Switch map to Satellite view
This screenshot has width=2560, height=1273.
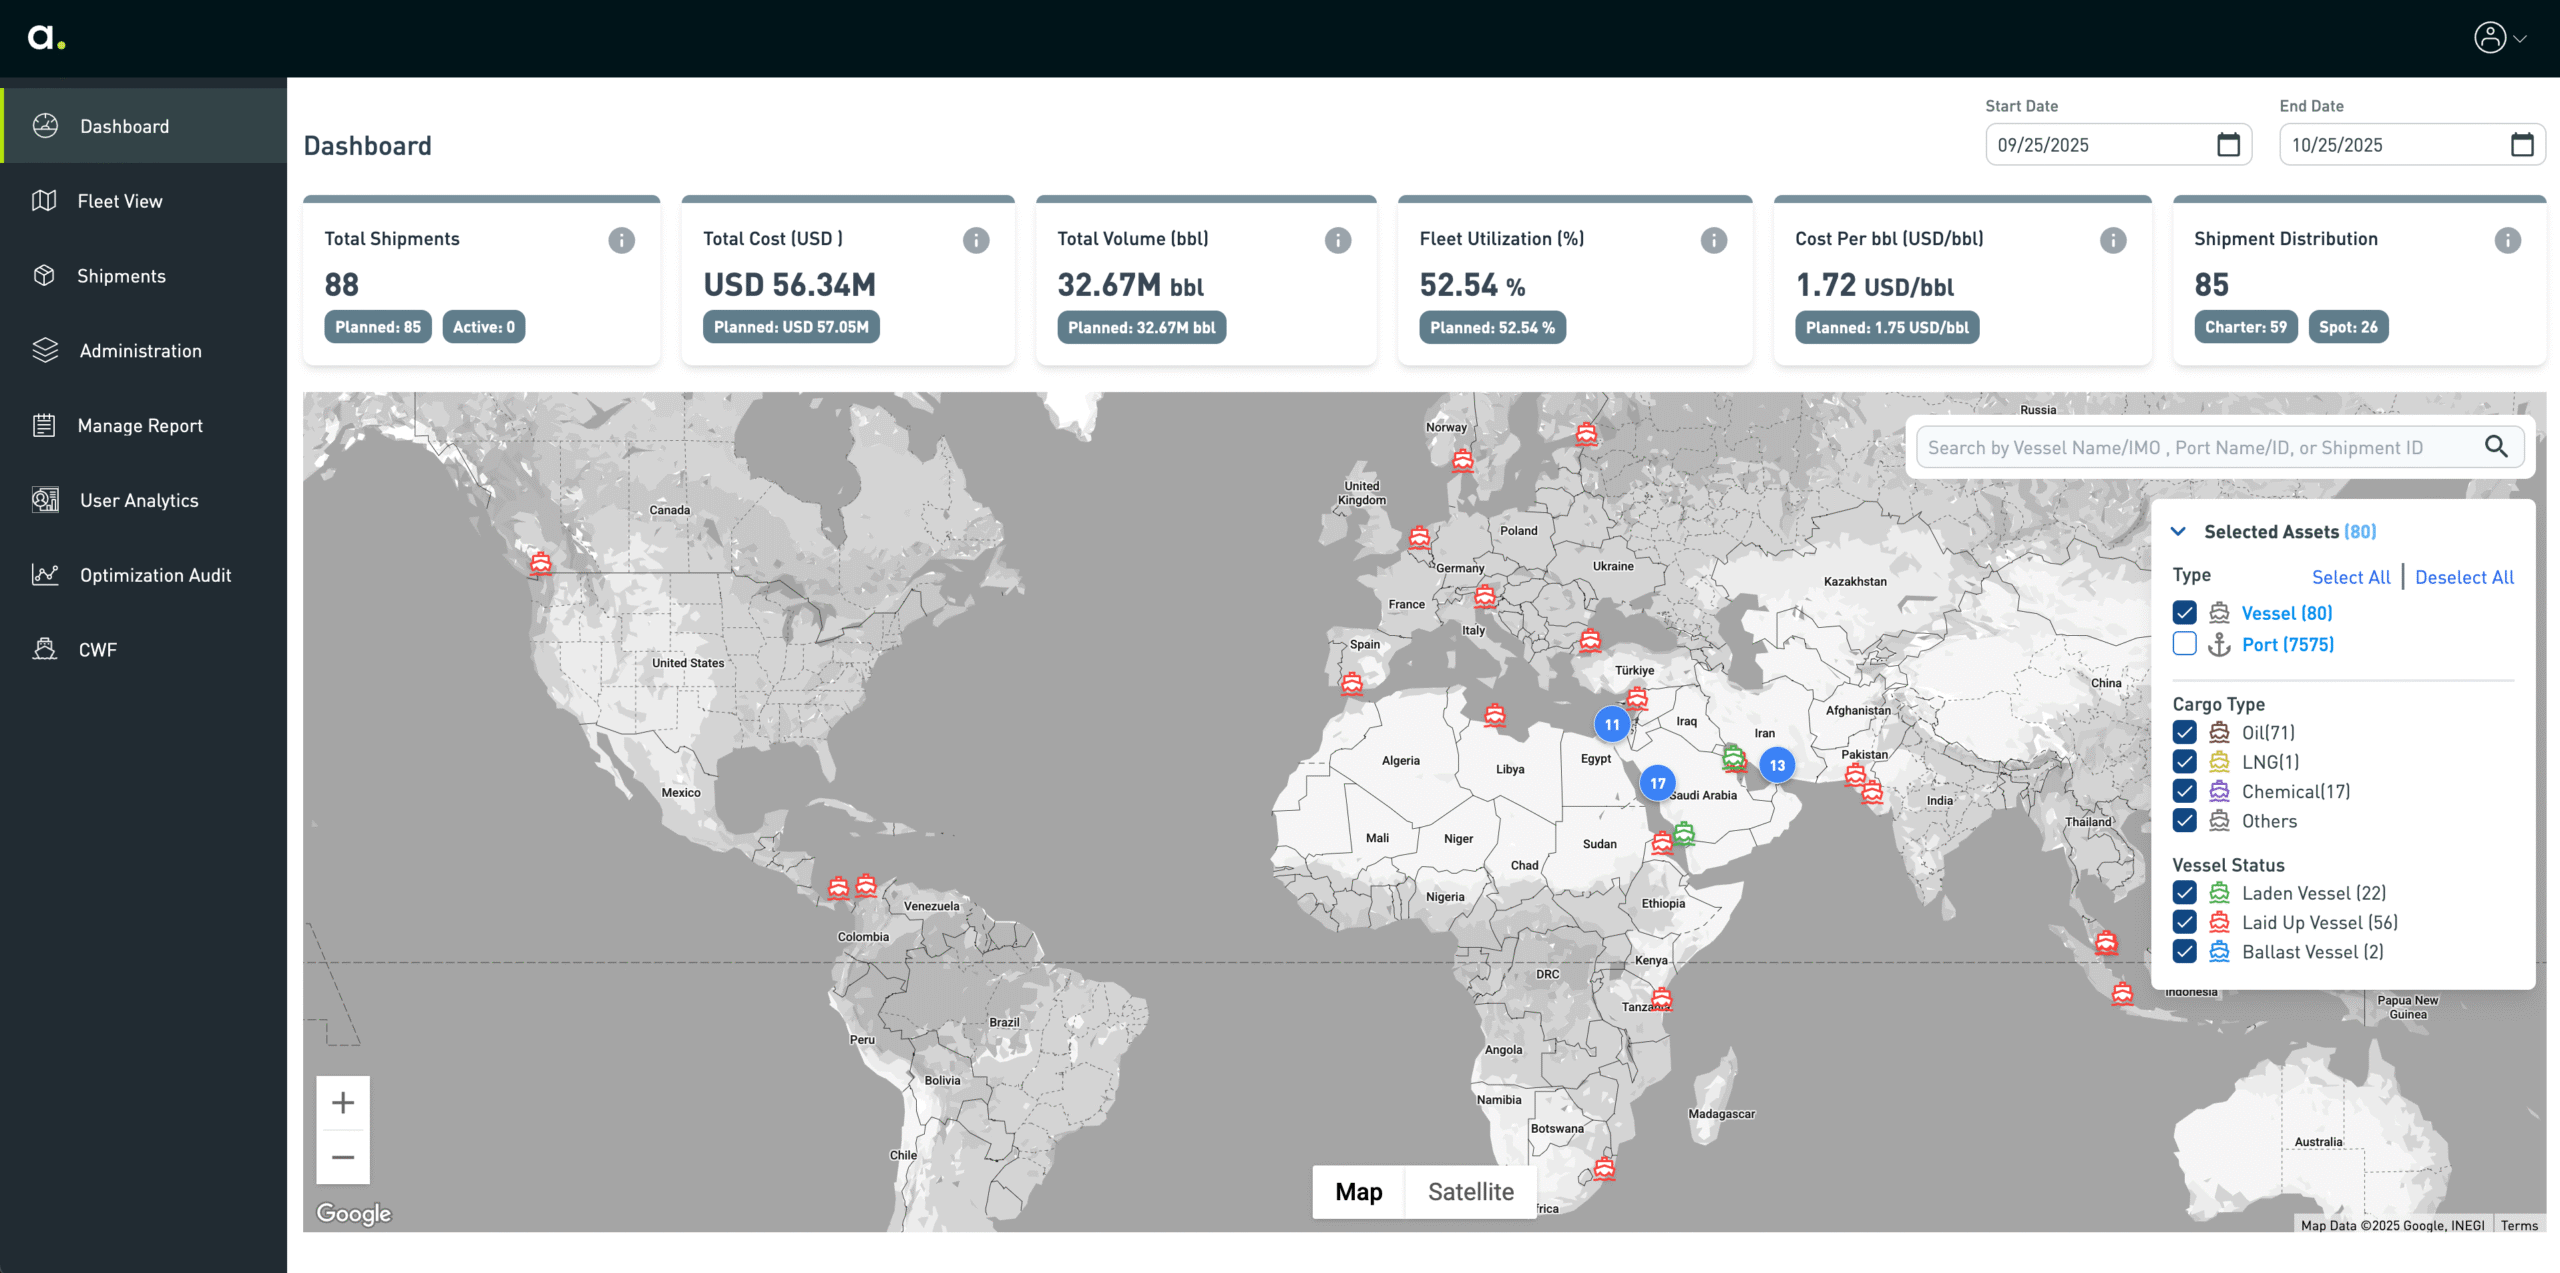[1470, 1192]
